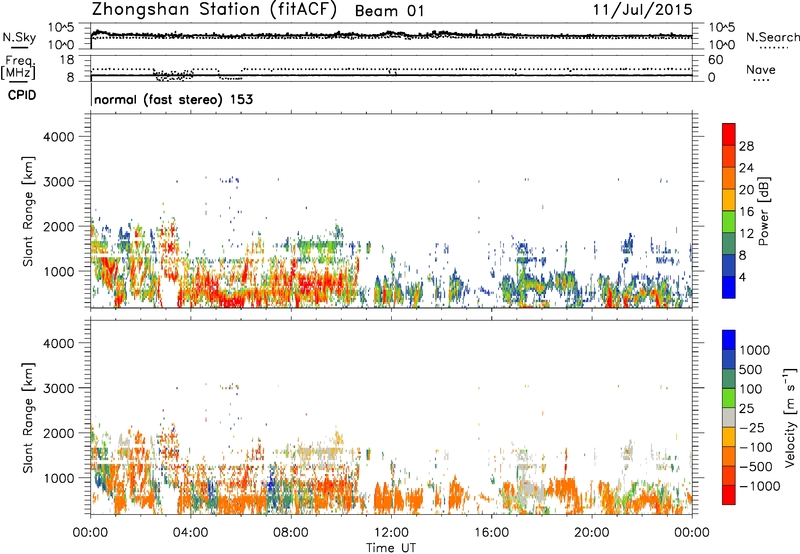Select the -25 velocity colorbar label
The image size is (800, 554).
coord(751,427)
